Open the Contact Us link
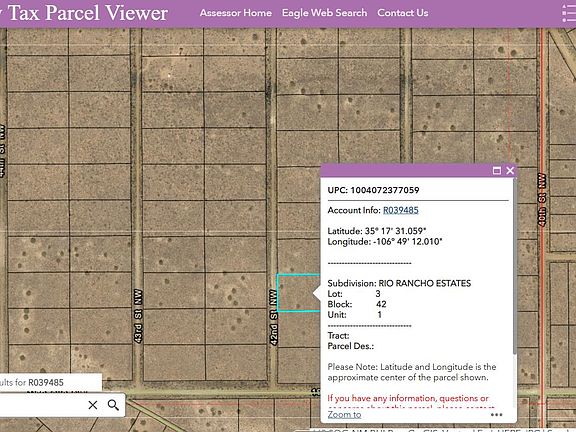 click(403, 13)
